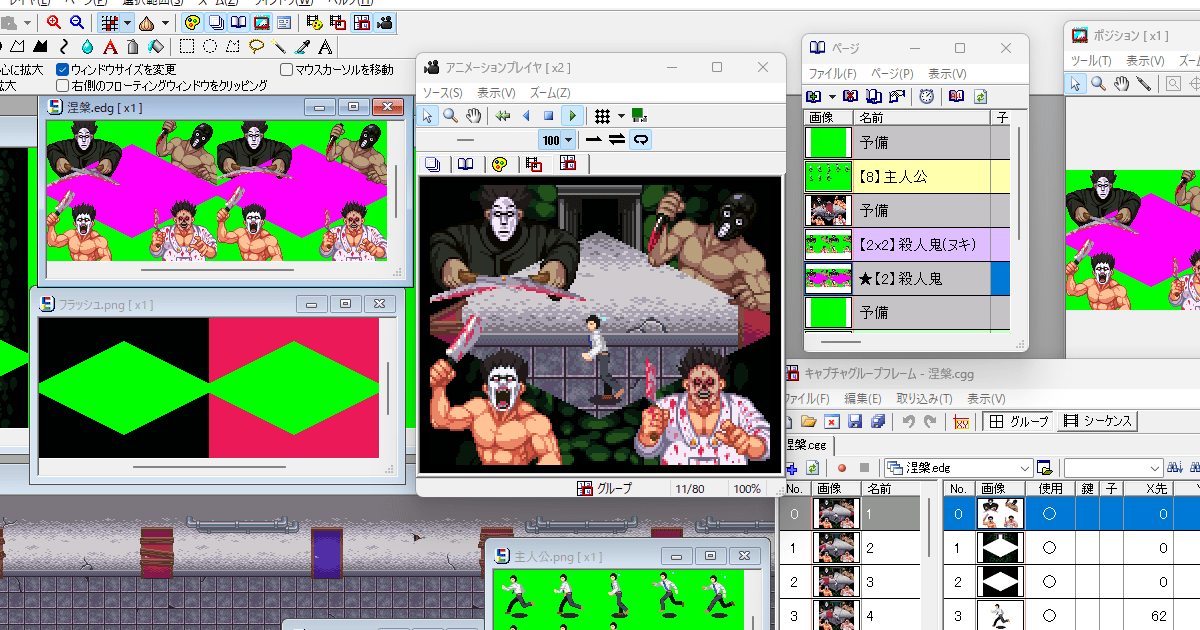The image size is (1200, 630).
Task: Open ページ(P) menu in ページ window
Action: tap(893, 74)
